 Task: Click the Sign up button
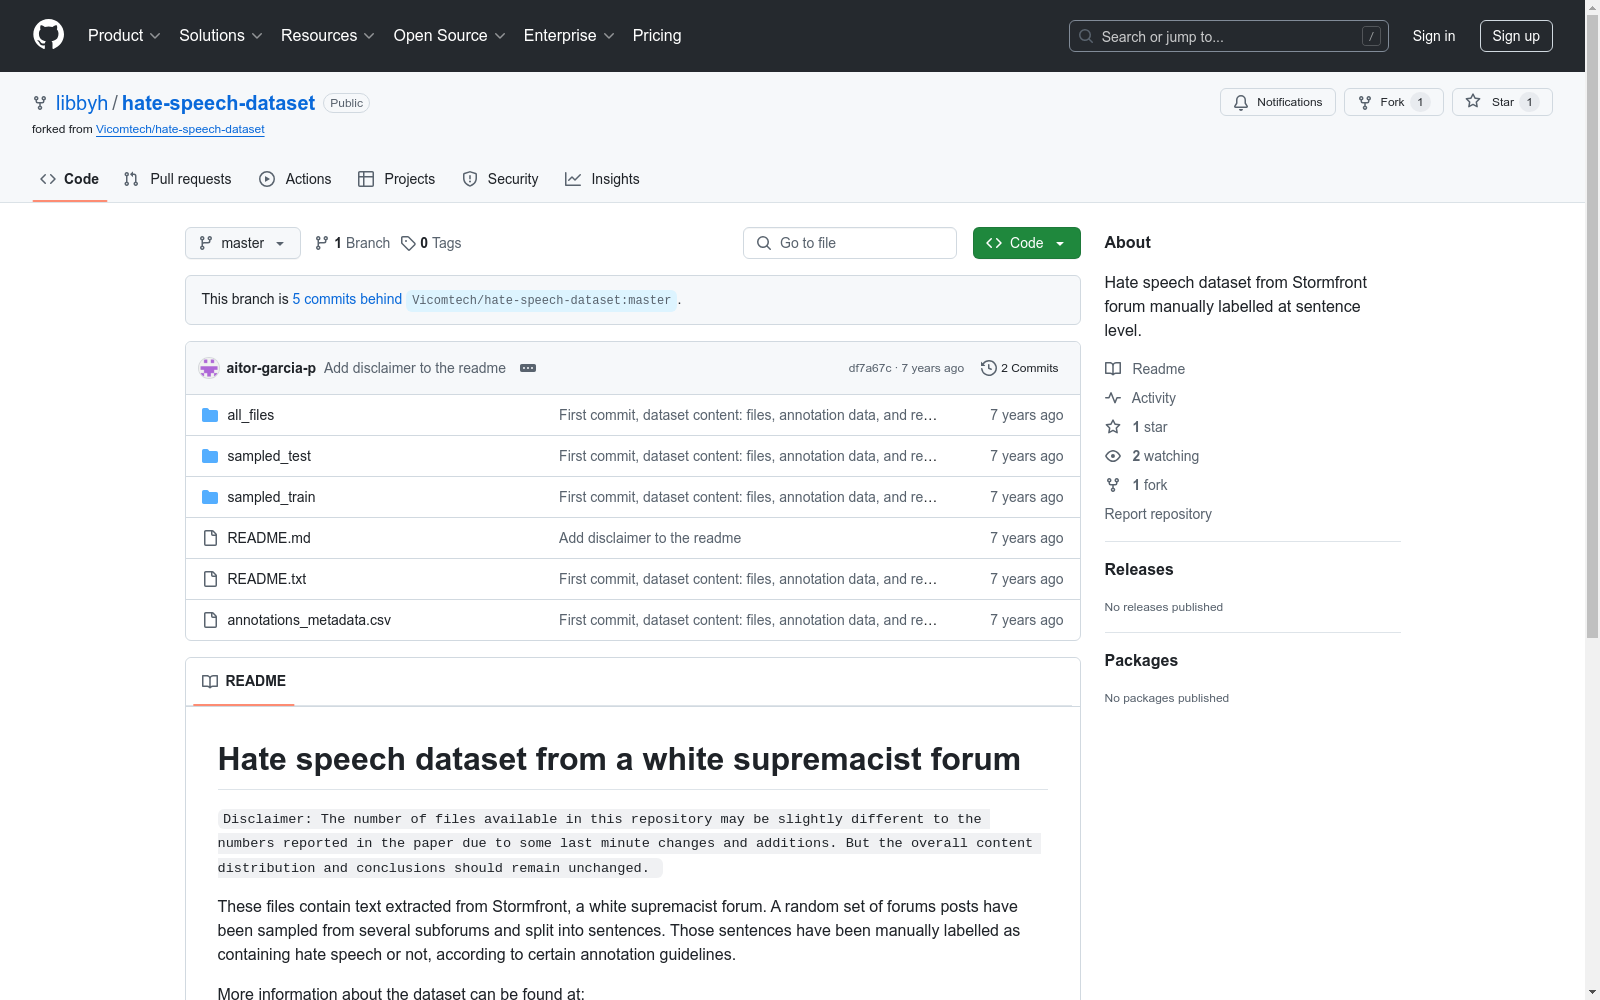click(1516, 36)
